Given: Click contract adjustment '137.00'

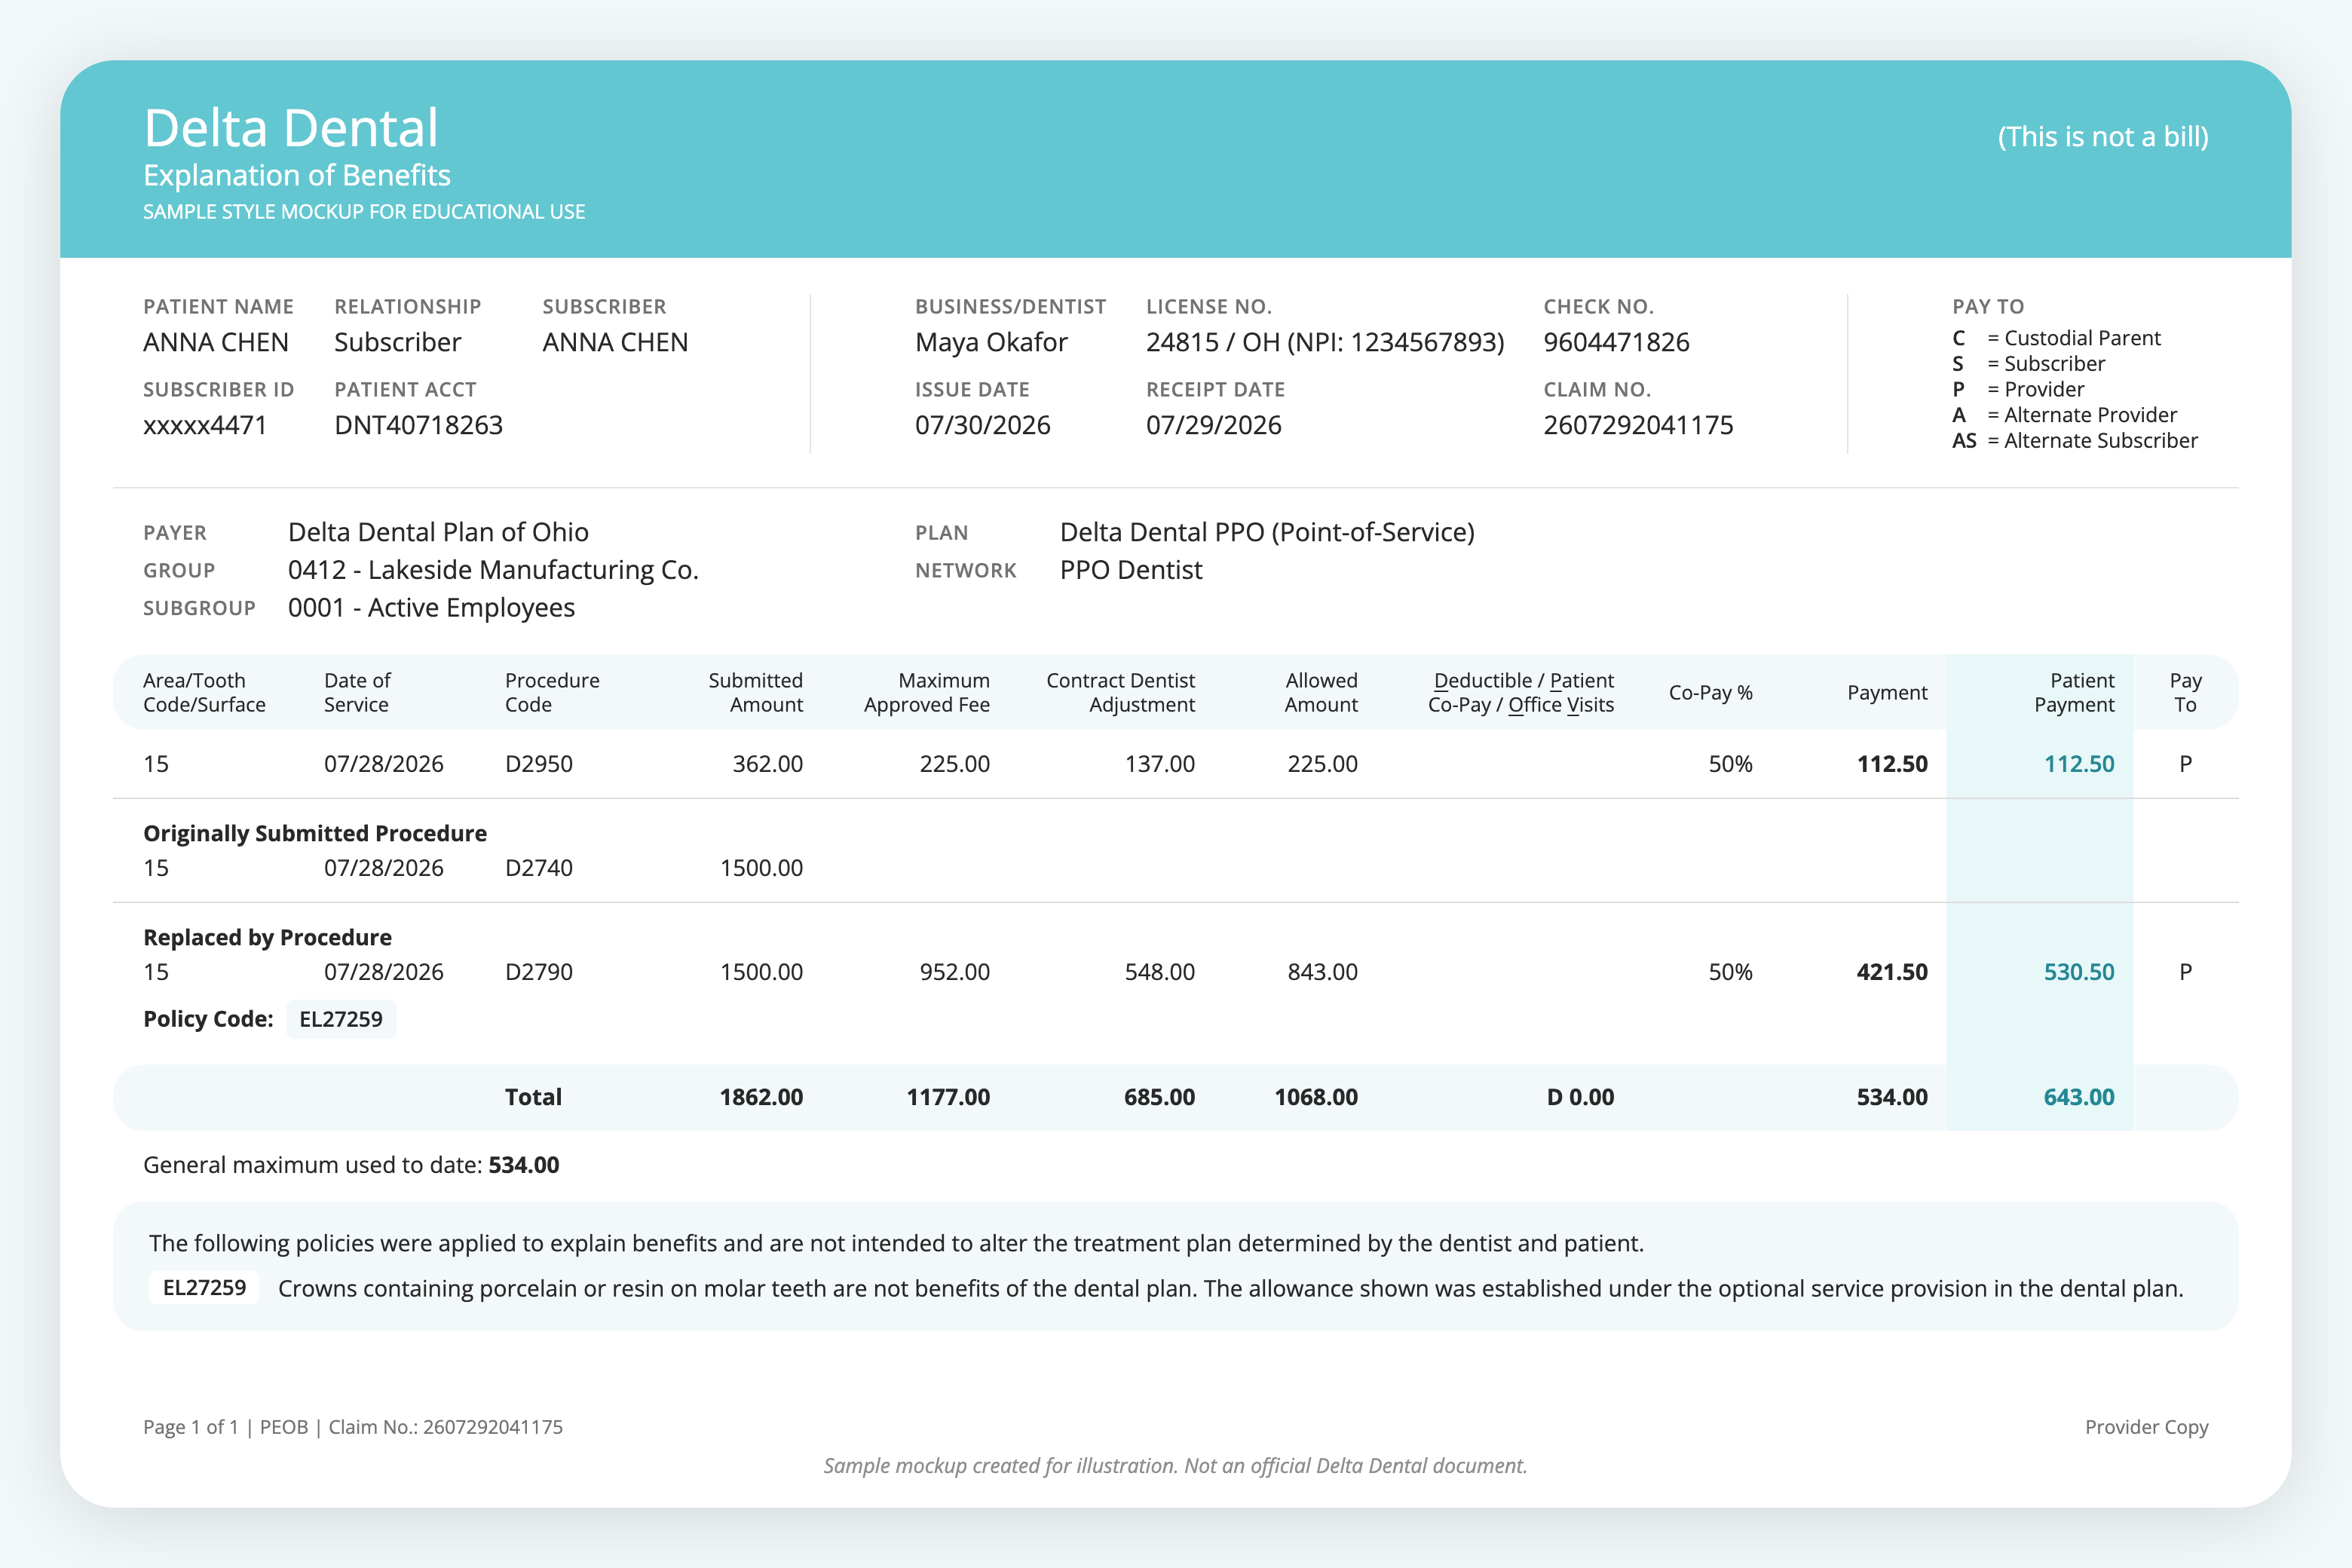Looking at the screenshot, I should 1160,764.
